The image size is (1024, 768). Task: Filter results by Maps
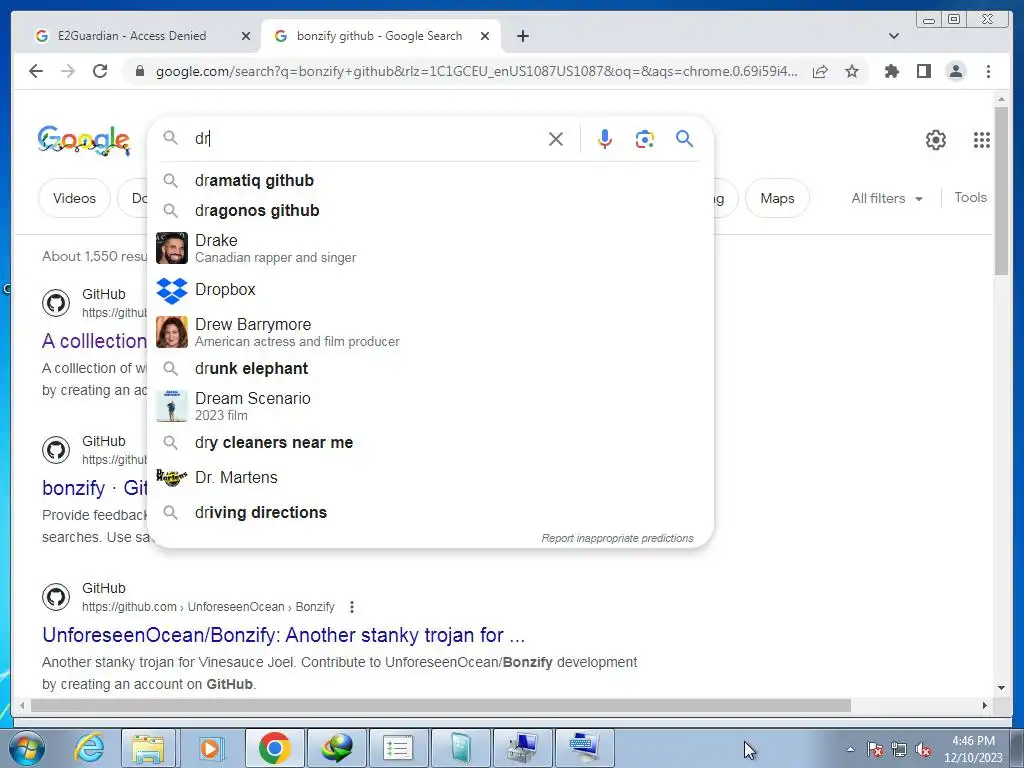(777, 198)
